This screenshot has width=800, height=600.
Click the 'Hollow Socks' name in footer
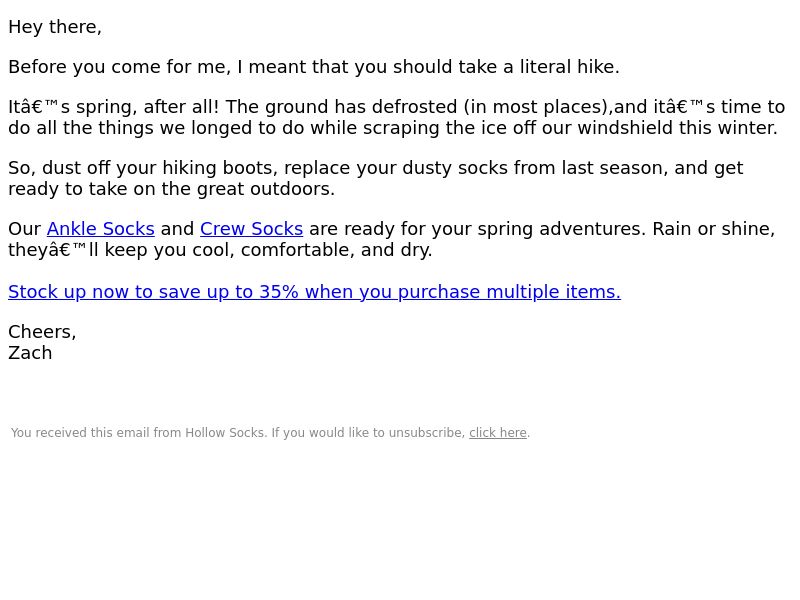tap(225, 433)
